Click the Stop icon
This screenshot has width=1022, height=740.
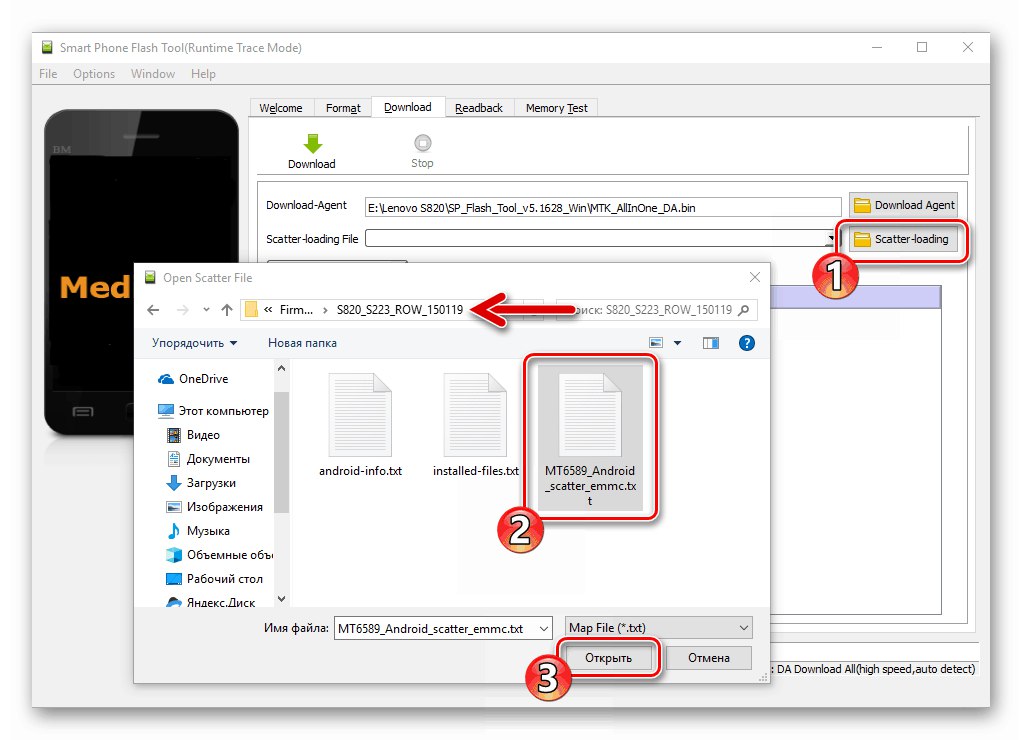click(x=422, y=142)
